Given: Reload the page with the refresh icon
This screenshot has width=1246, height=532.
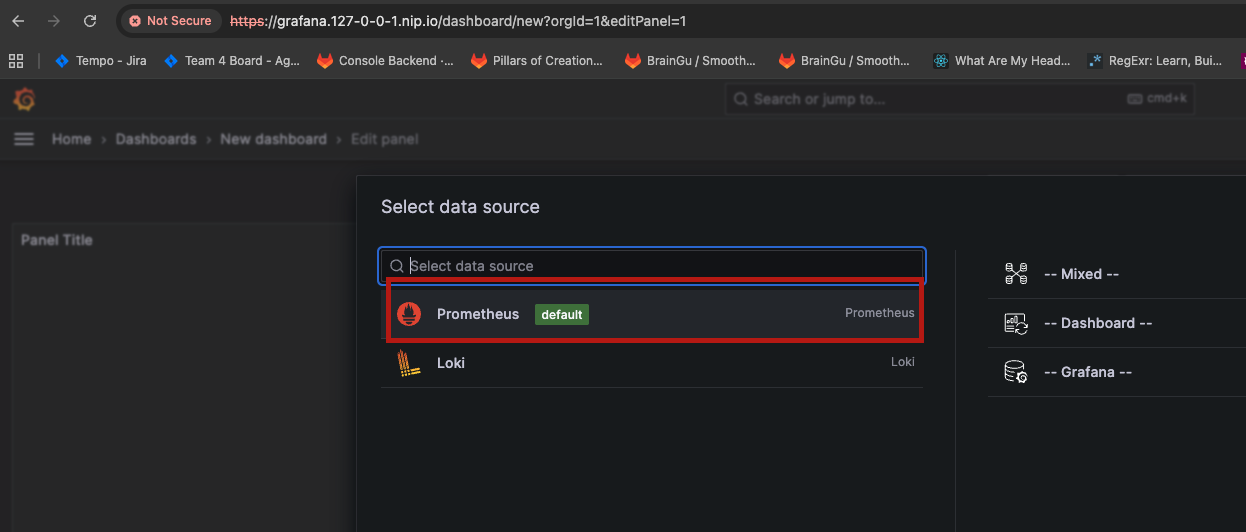Looking at the screenshot, I should coord(90,21).
